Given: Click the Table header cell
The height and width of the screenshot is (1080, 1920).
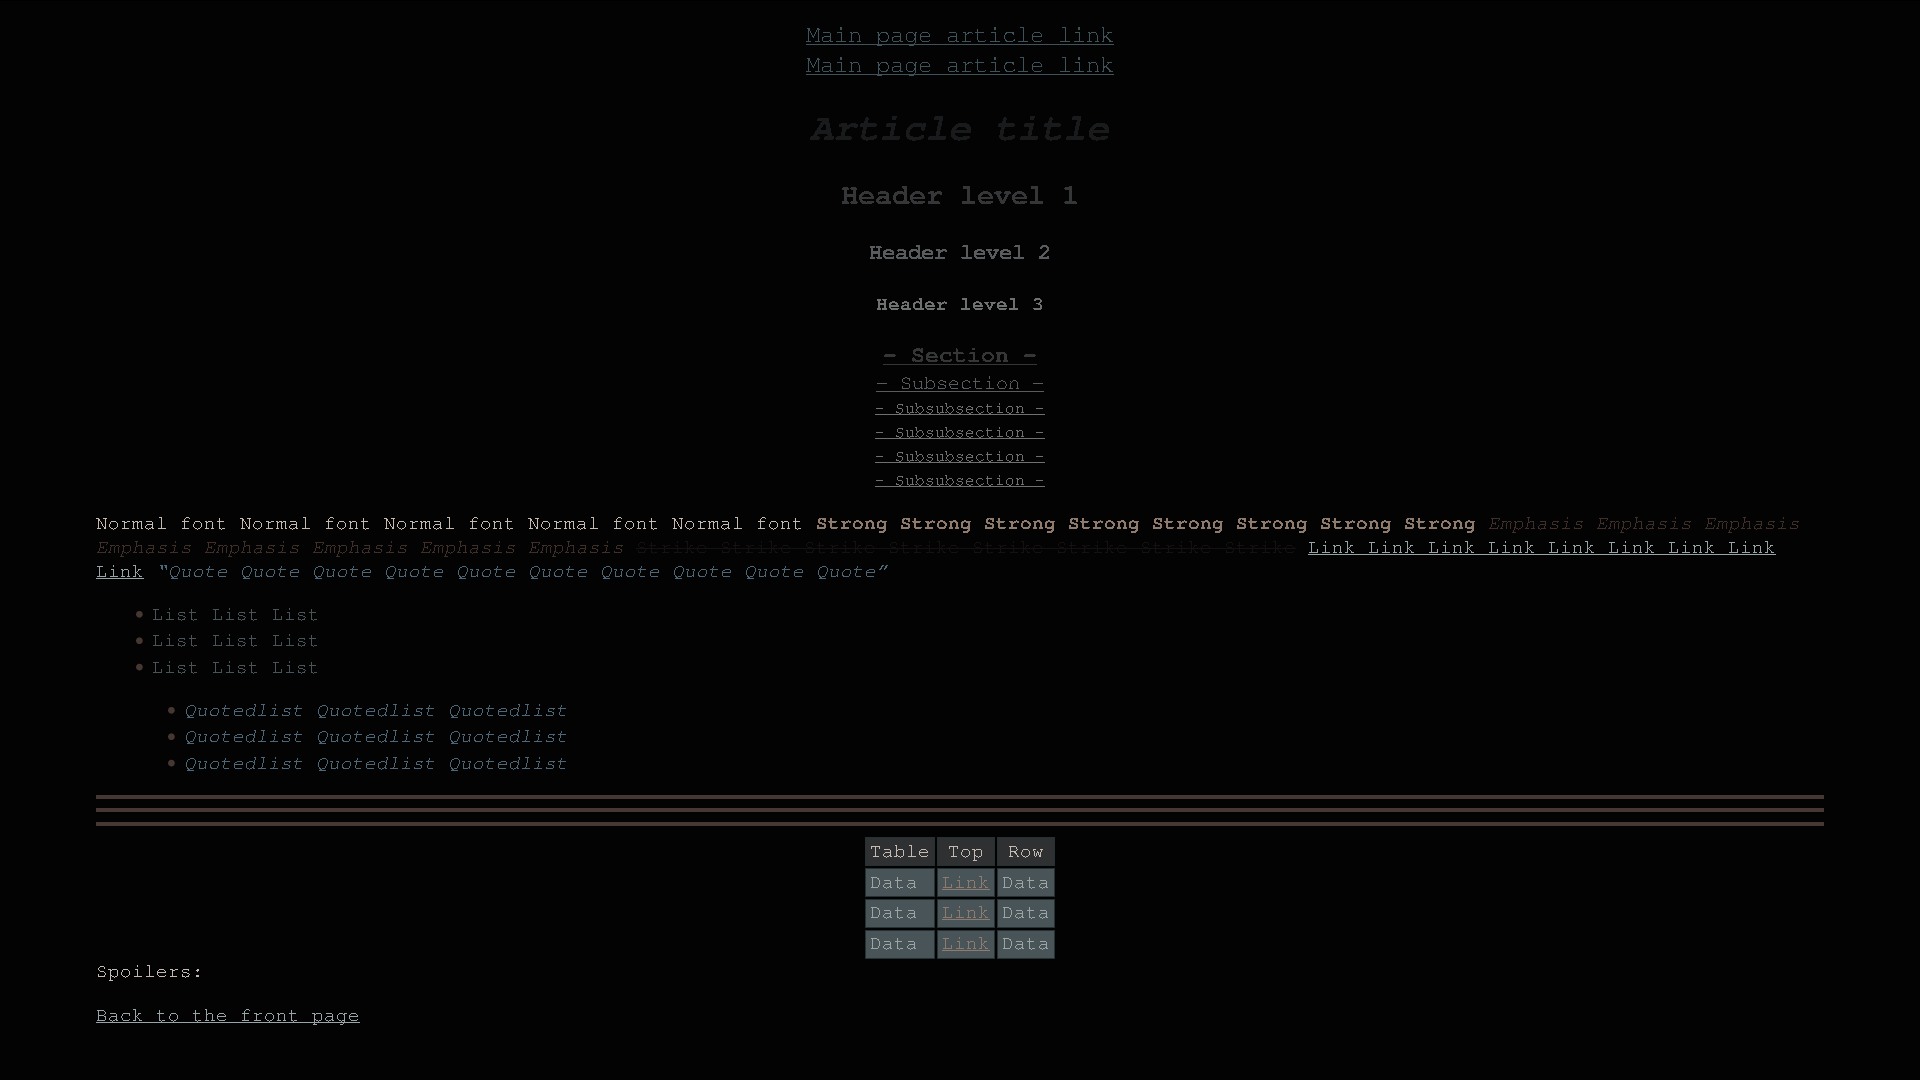Looking at the screenshot, I should pos(898,851).
